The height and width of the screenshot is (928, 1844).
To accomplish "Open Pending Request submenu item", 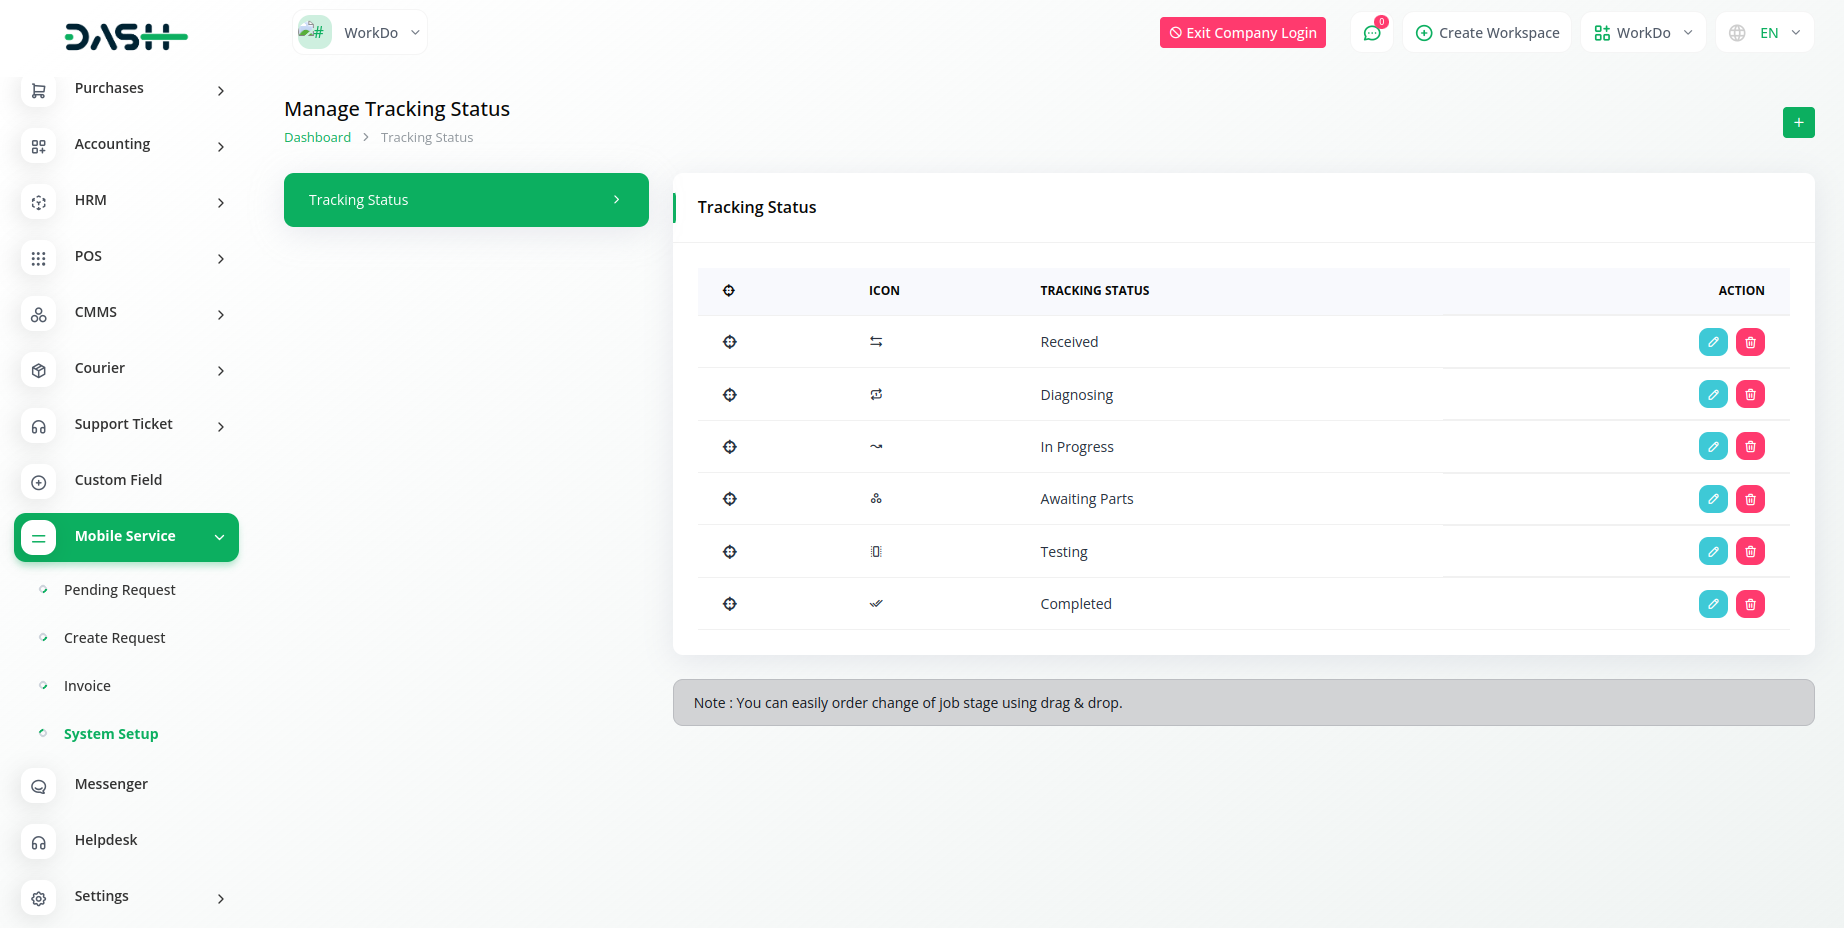I will (119, 590).
